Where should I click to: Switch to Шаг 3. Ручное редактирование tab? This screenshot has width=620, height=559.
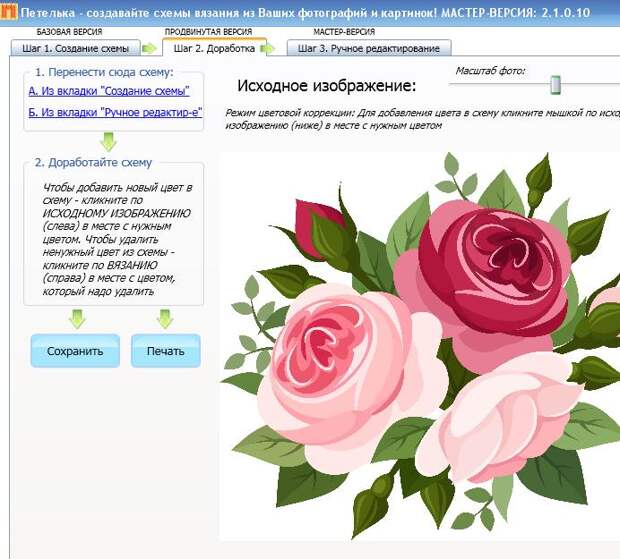[x=369, y=48]
